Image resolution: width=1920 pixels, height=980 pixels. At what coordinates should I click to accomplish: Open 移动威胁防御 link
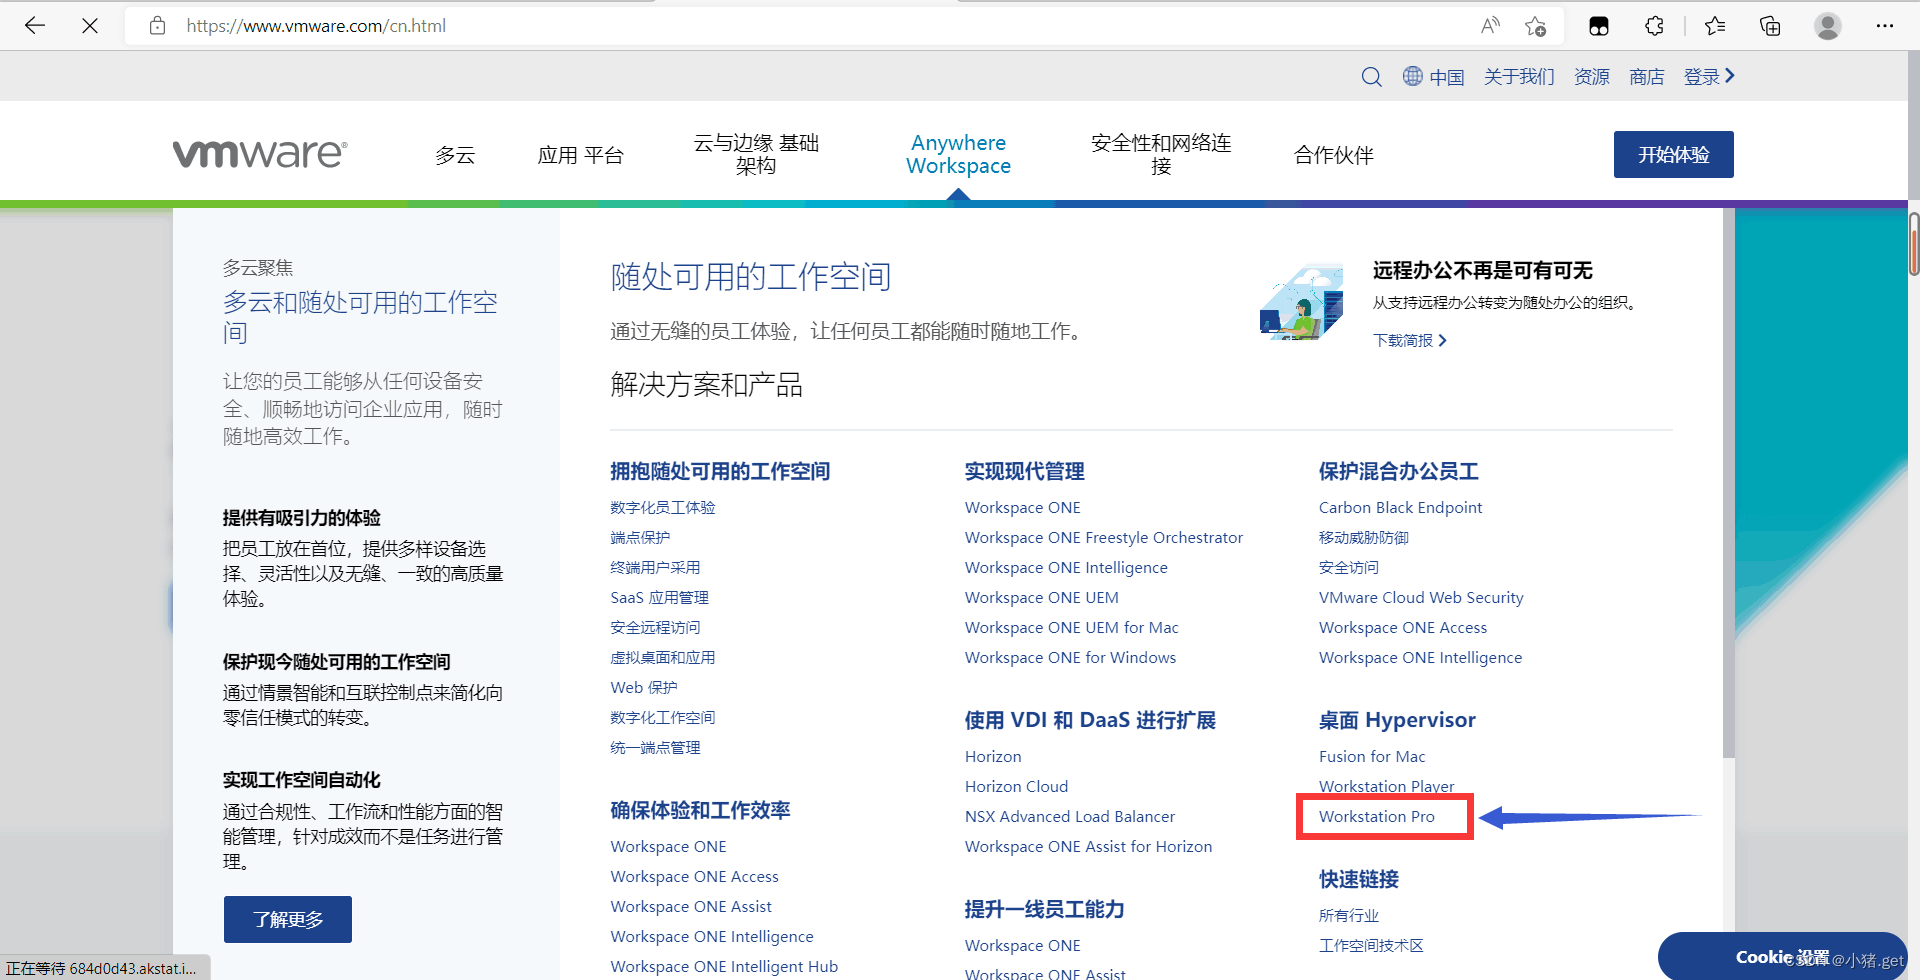tap(1363, 537)
